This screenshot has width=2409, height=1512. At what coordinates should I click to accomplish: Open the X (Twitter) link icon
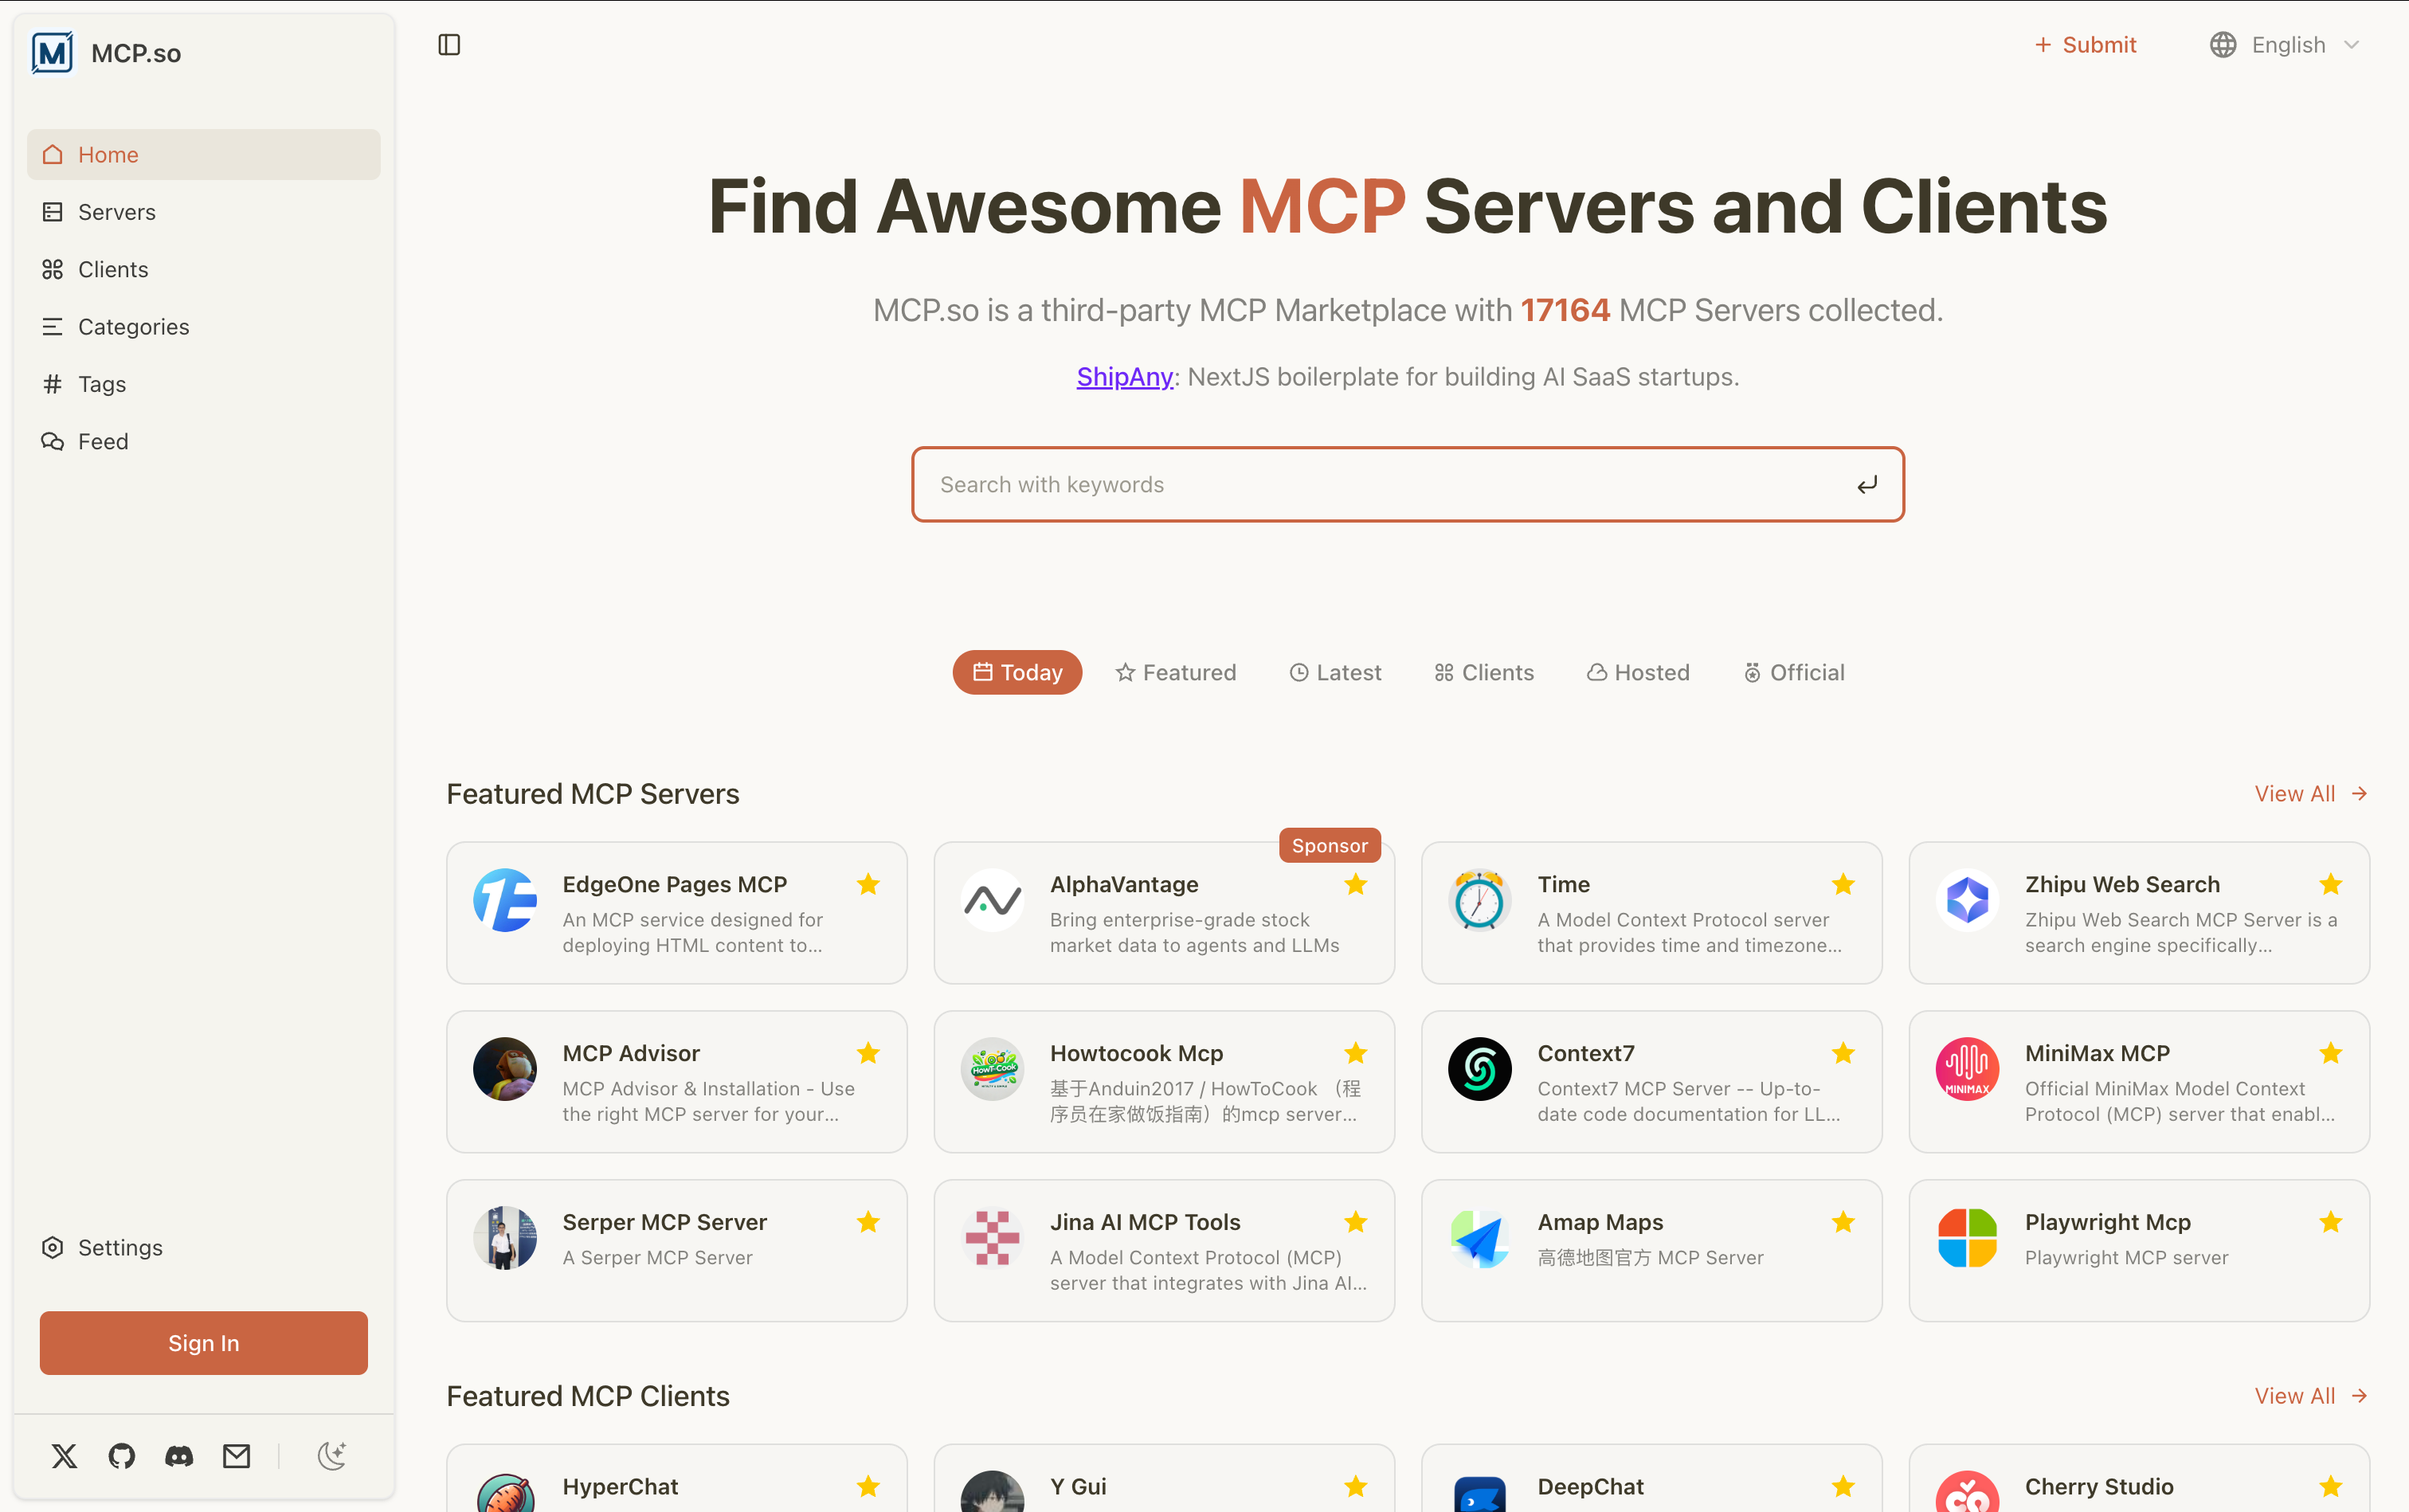(64, 1456)
